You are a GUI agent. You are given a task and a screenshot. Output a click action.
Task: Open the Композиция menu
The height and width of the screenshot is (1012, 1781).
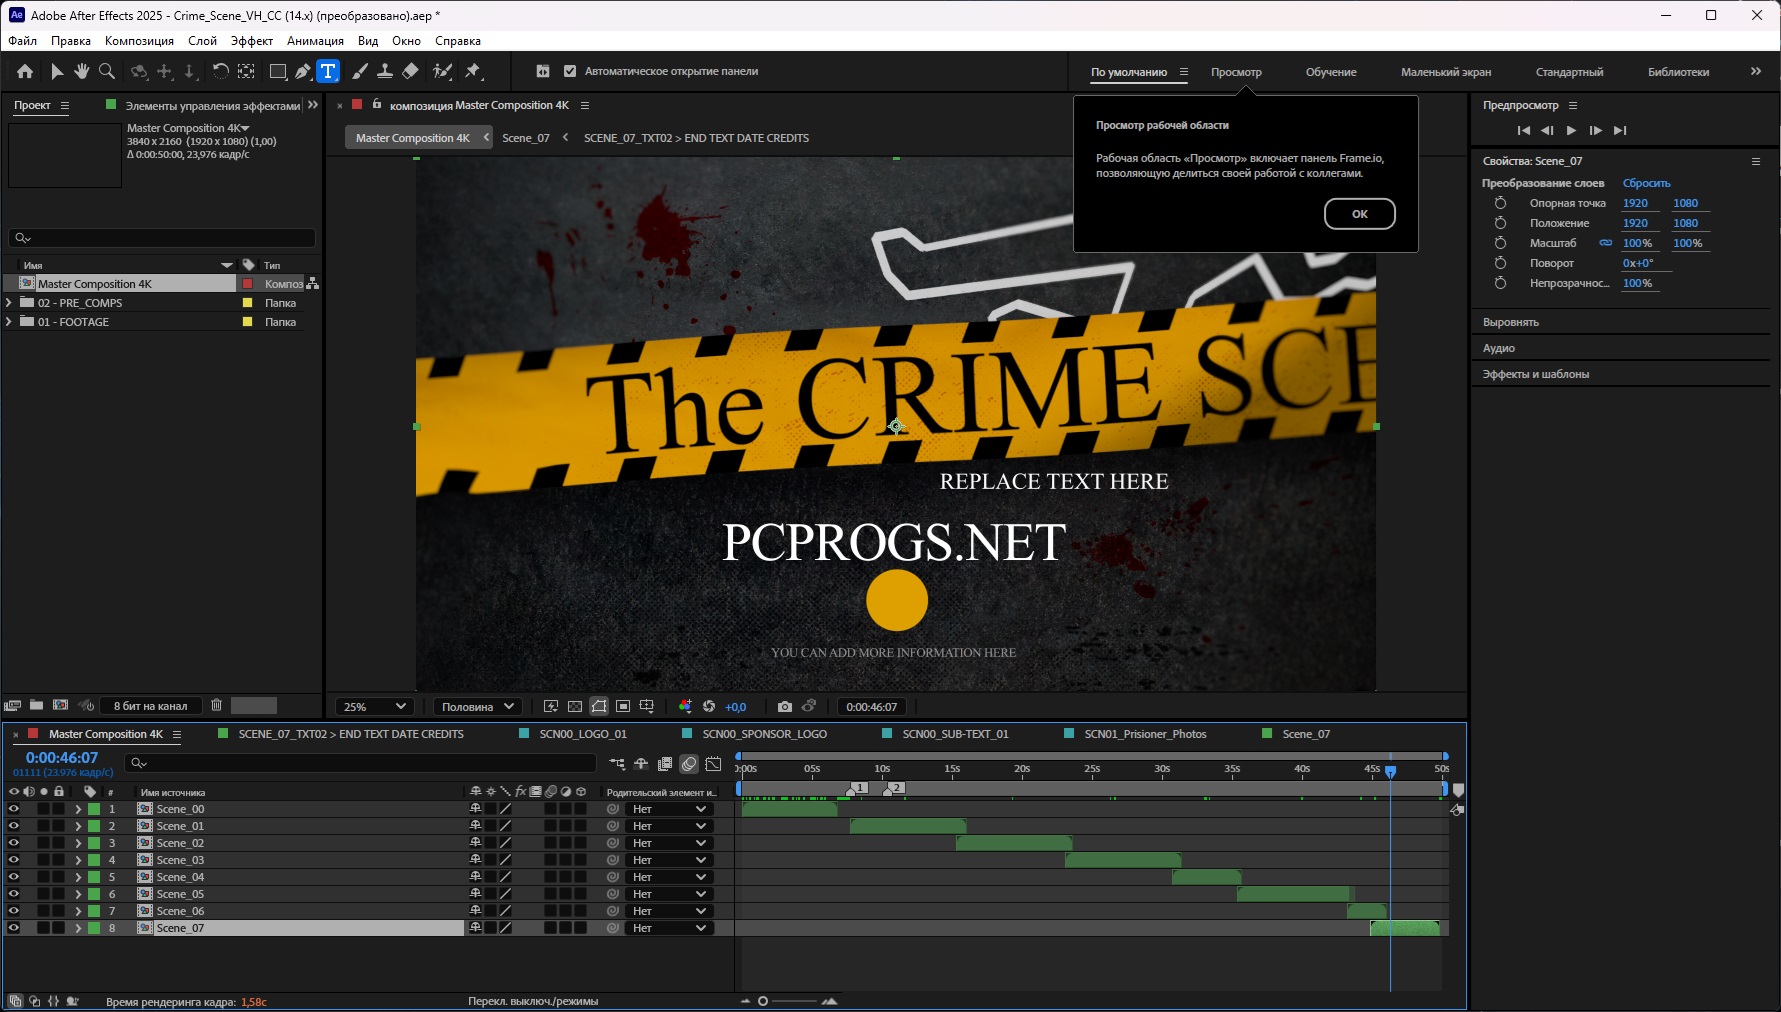[139, 41]
